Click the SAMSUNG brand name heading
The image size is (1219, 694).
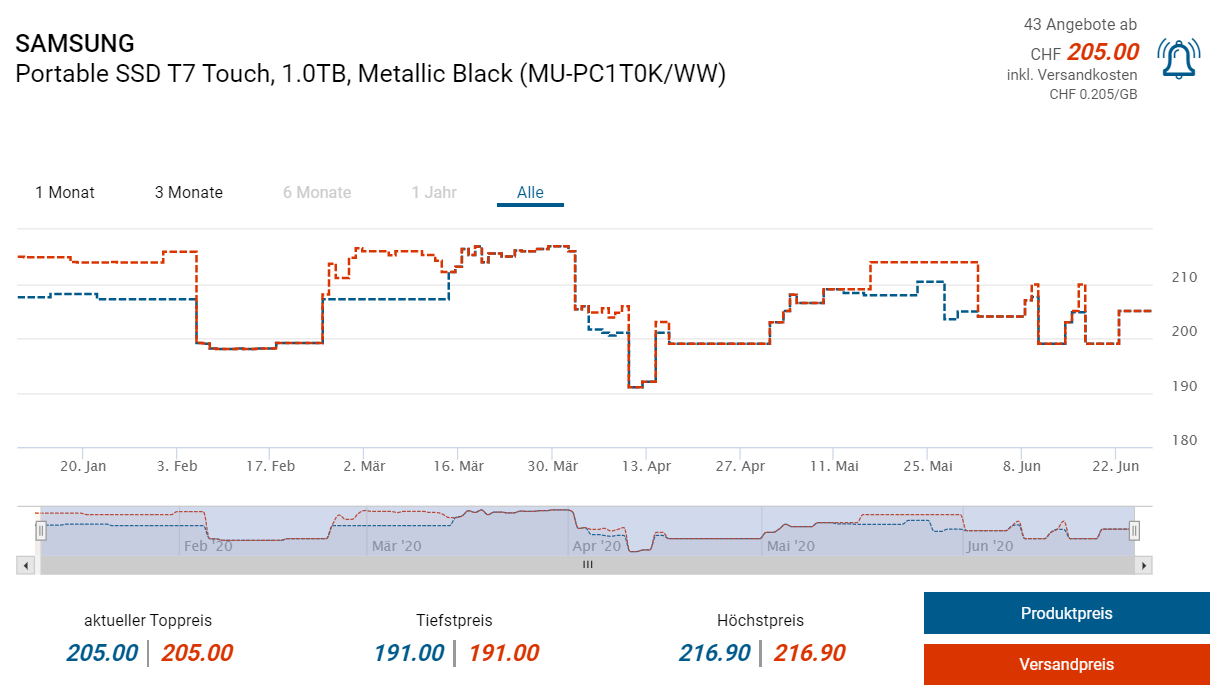(75, 43)
